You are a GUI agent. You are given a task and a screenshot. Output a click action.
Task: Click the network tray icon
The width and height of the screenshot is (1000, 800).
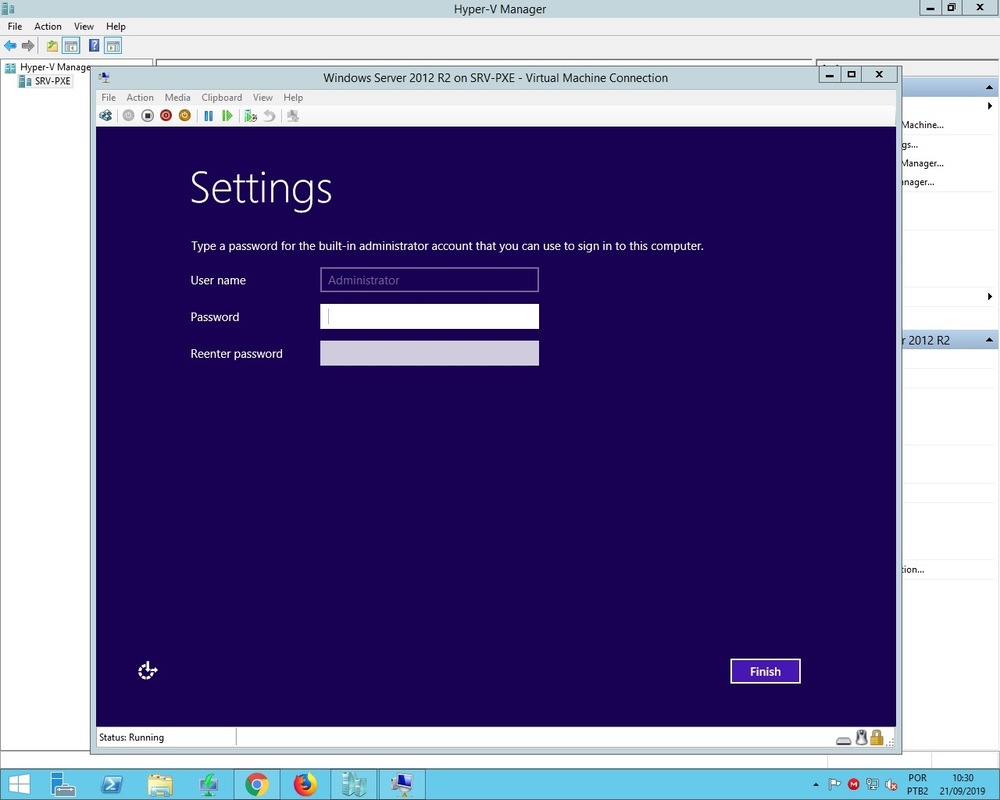[872, 784]
